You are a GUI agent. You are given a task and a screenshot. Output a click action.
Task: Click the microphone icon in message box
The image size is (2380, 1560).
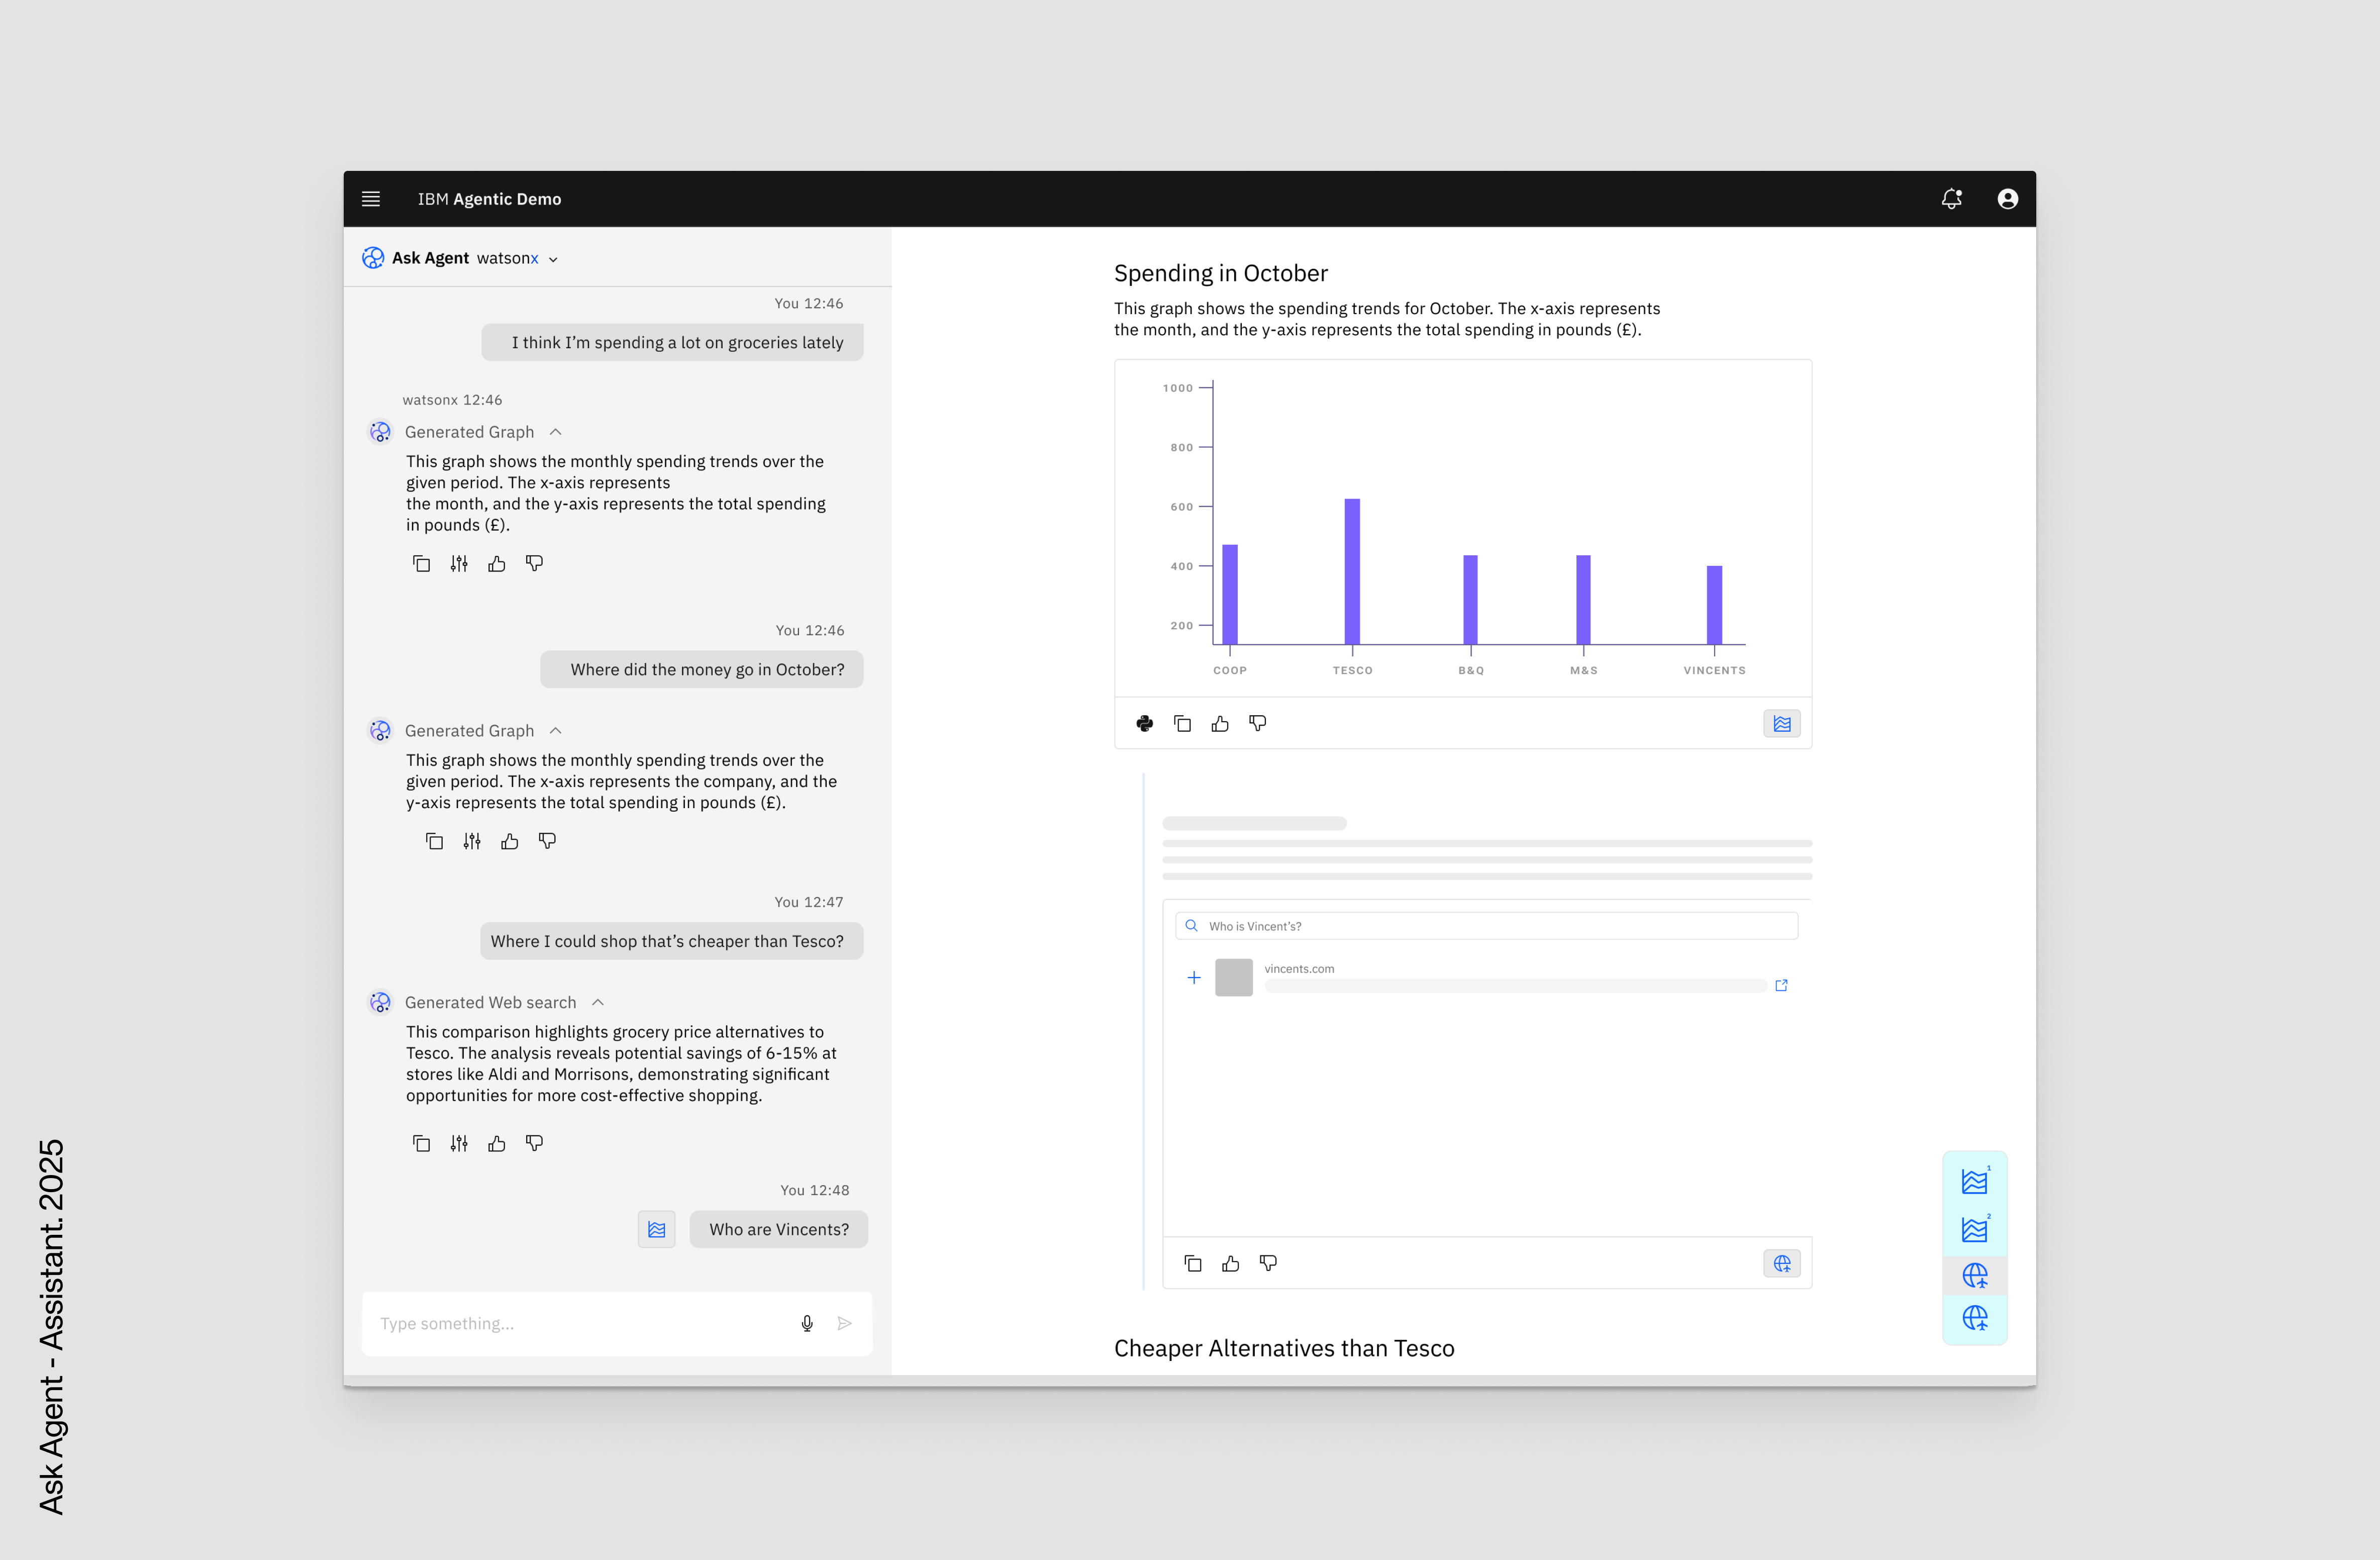[x=807, y=1323]
